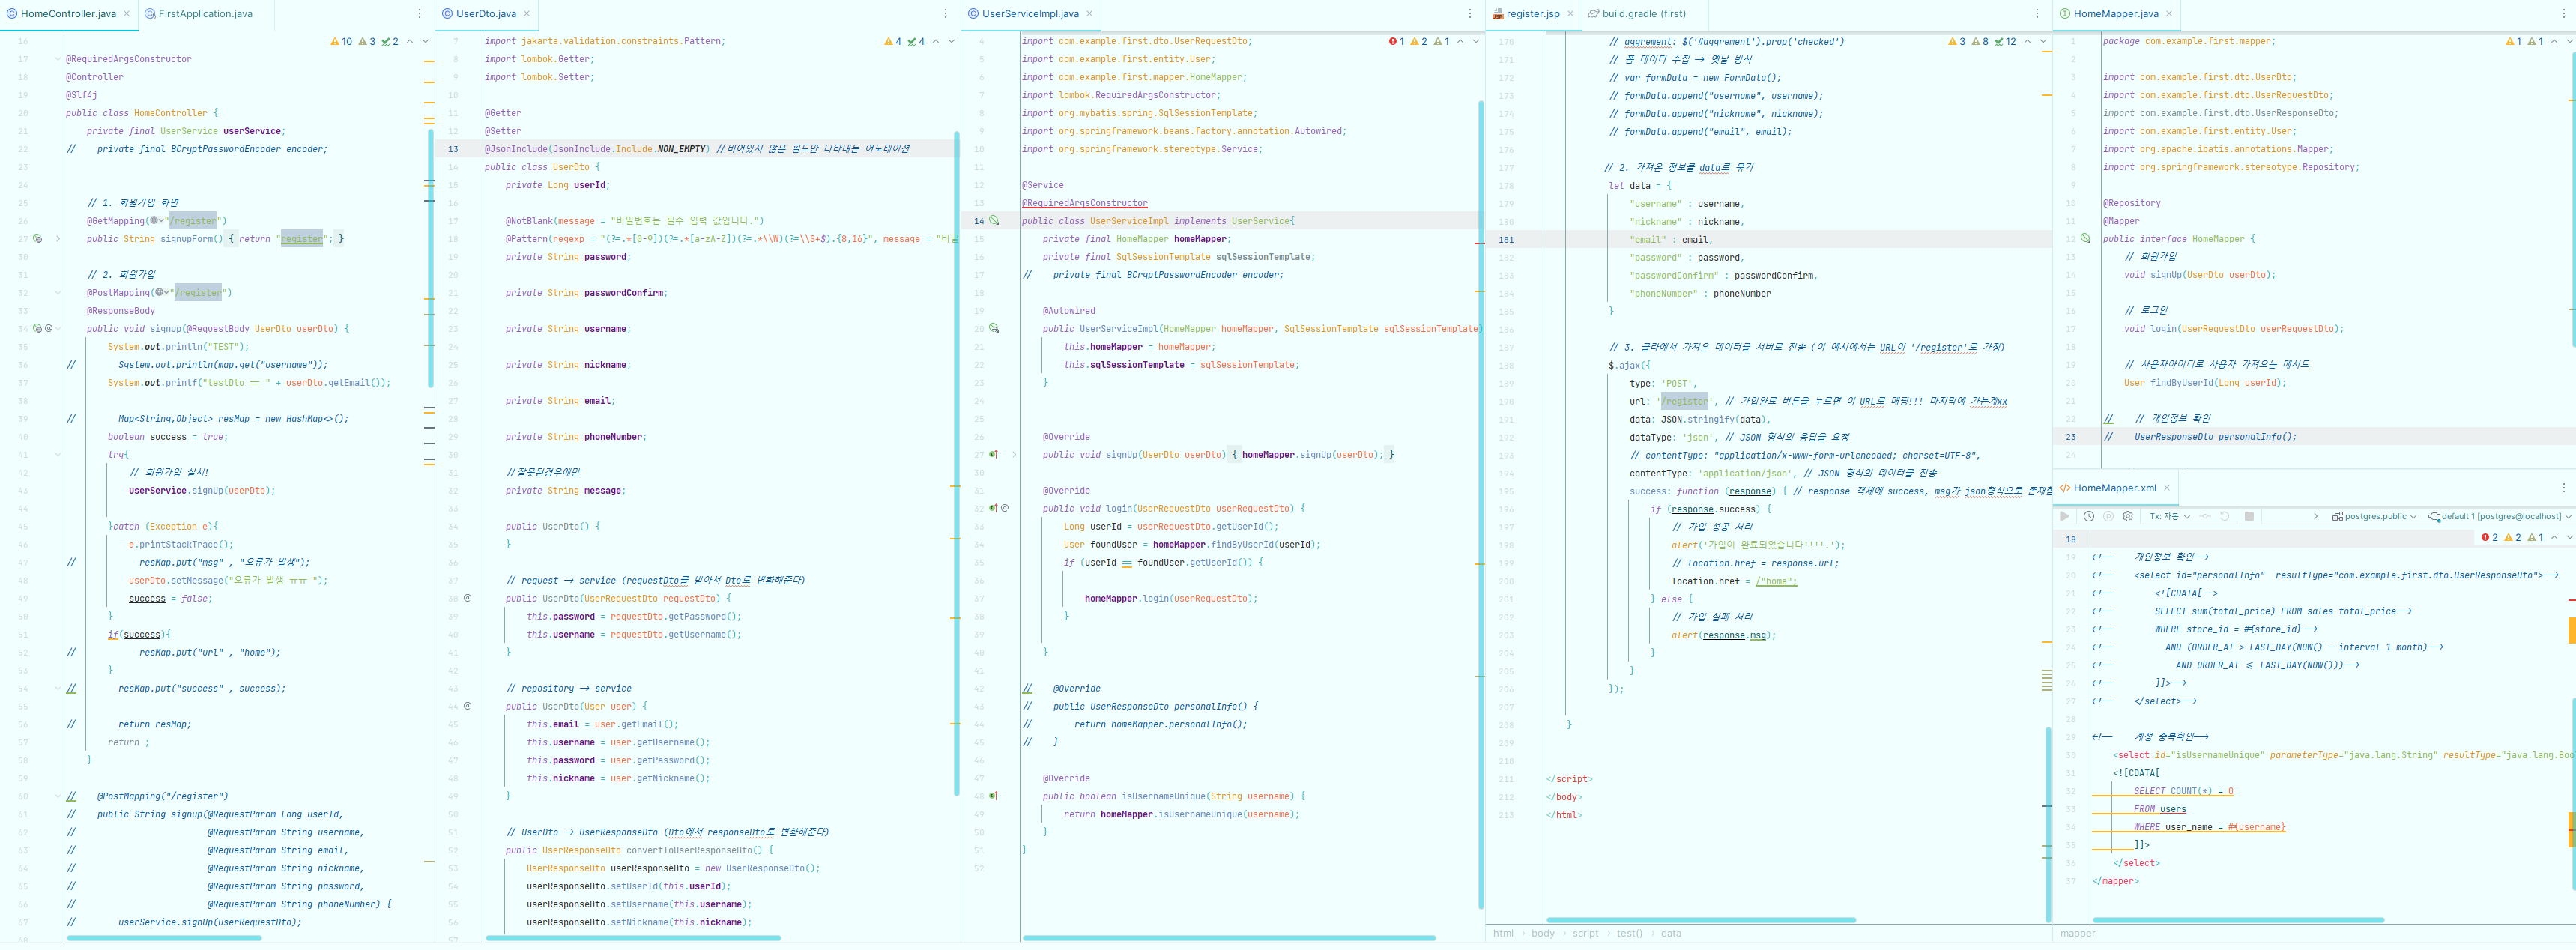Open query history clock icon
This screenshot has height=950, width=2576.
click(x=2089, y=517)
